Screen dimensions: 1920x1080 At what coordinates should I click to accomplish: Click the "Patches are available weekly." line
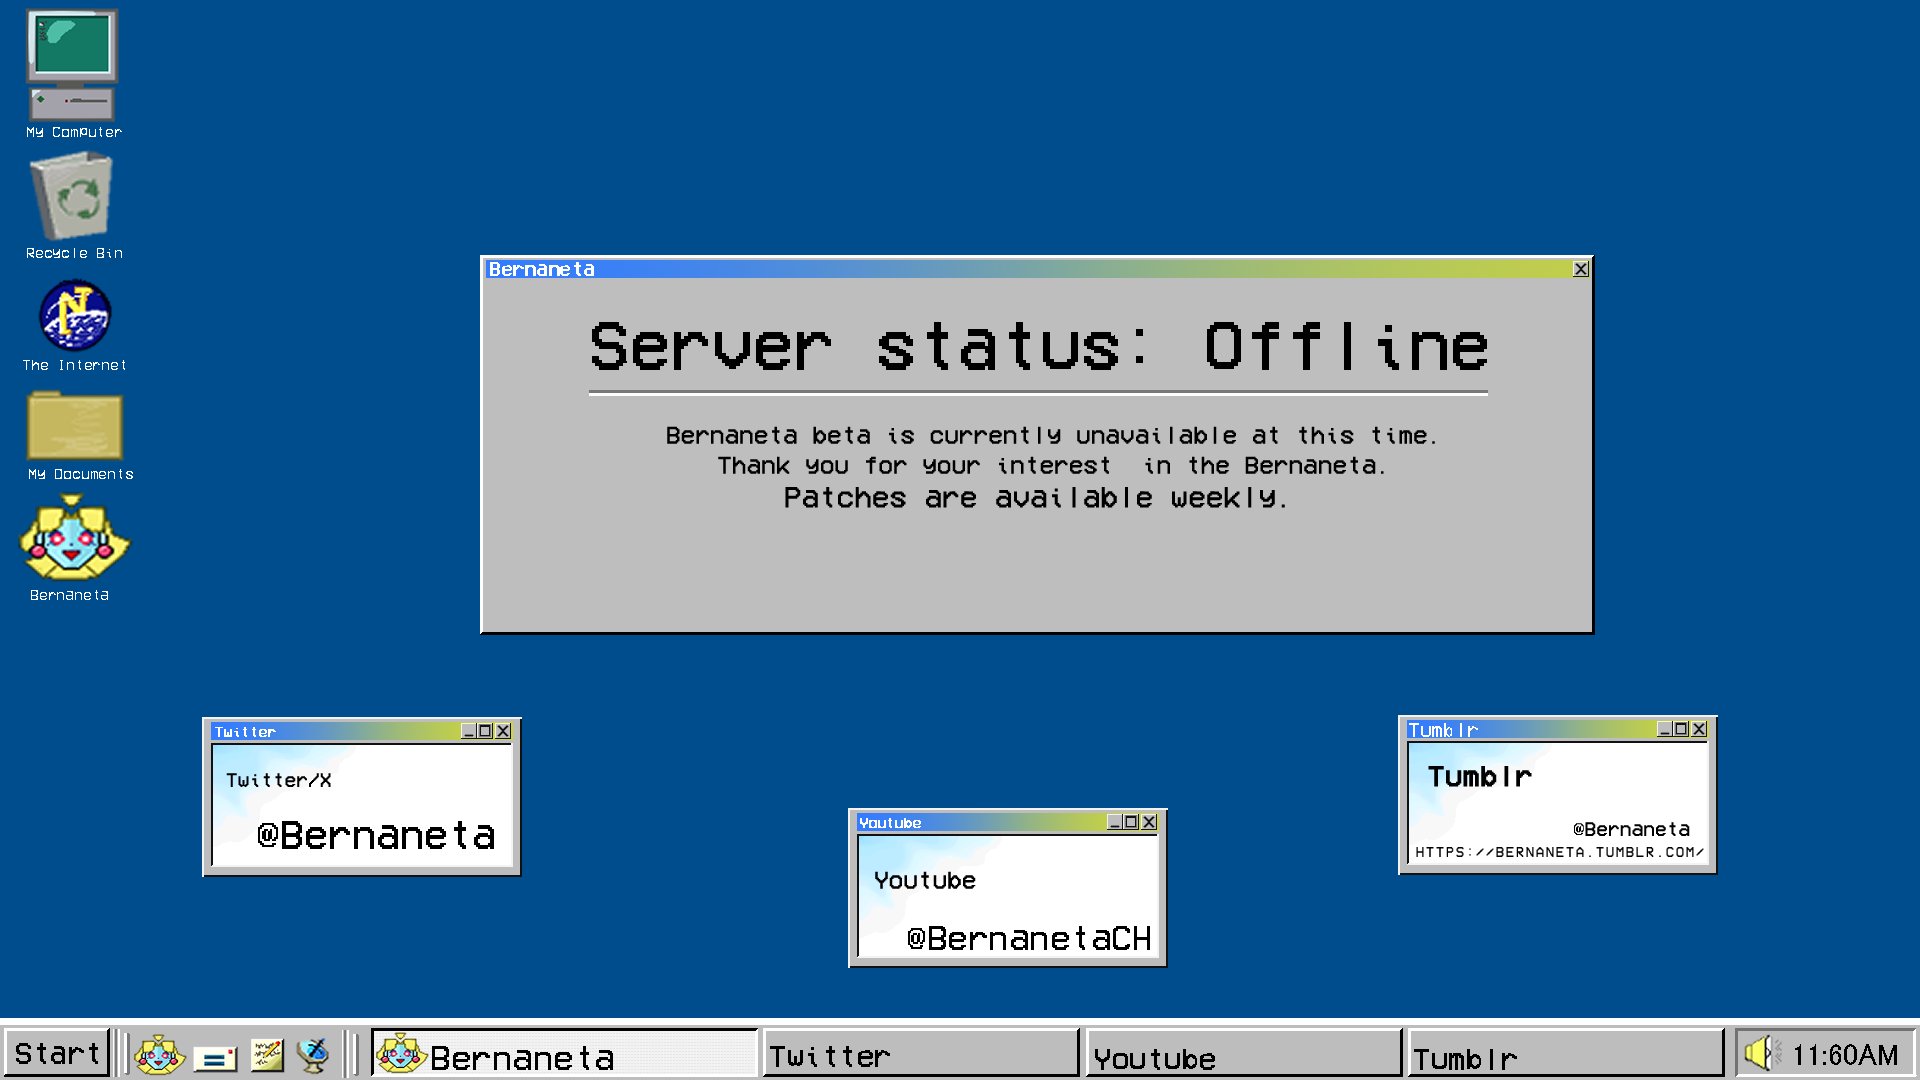click(x=1035, y=498)
